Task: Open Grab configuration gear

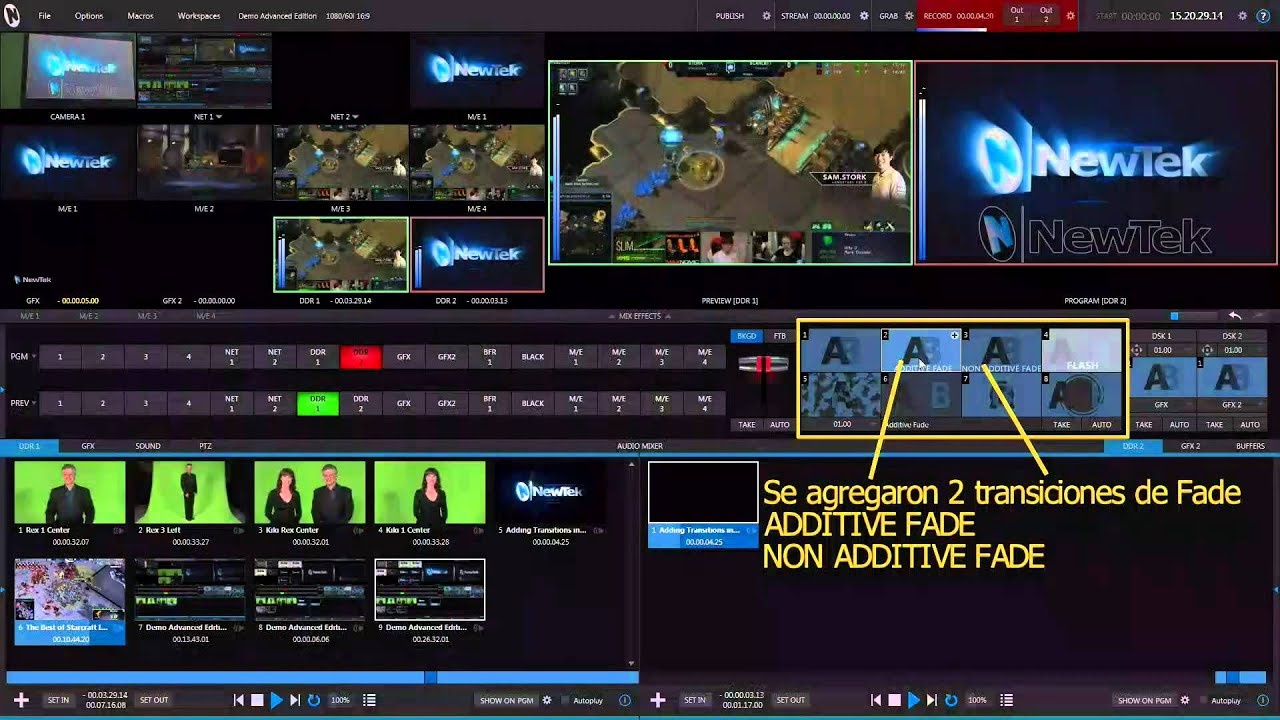Action: (909, 16)
